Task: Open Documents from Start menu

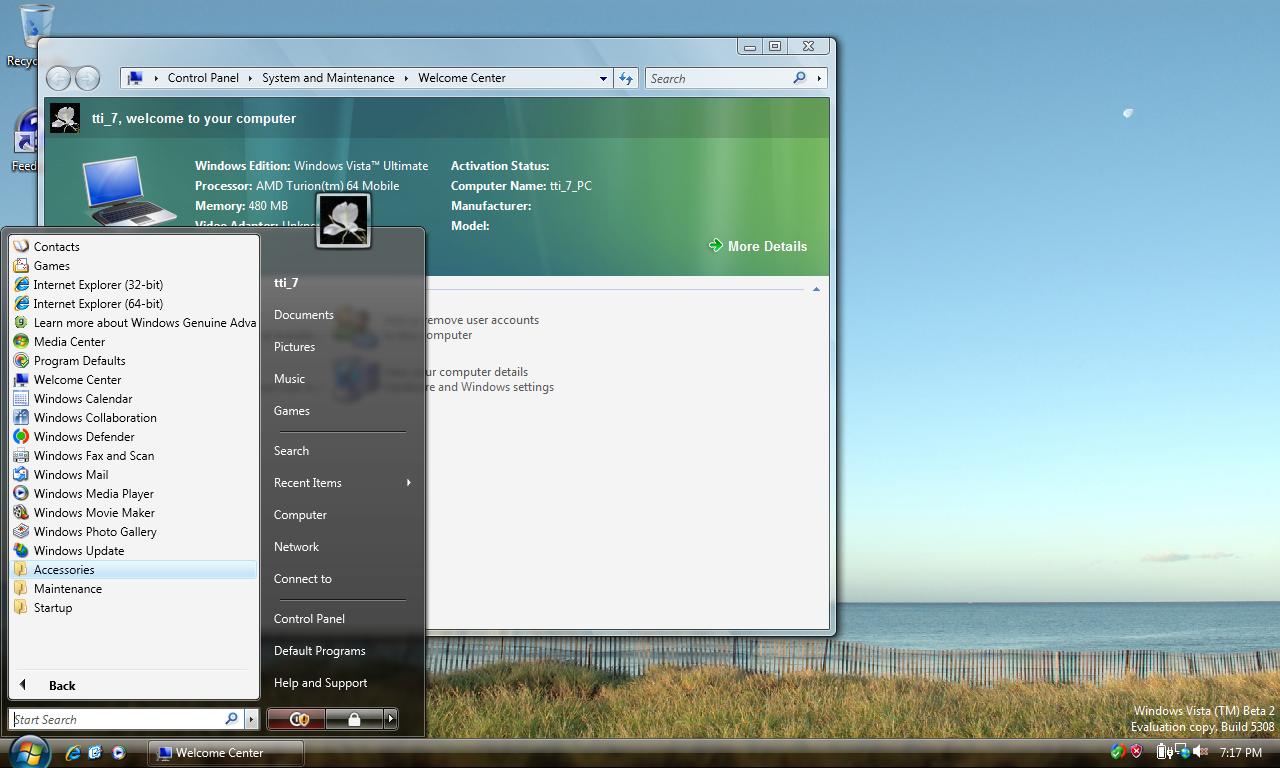Action: [x=304, y=315]
